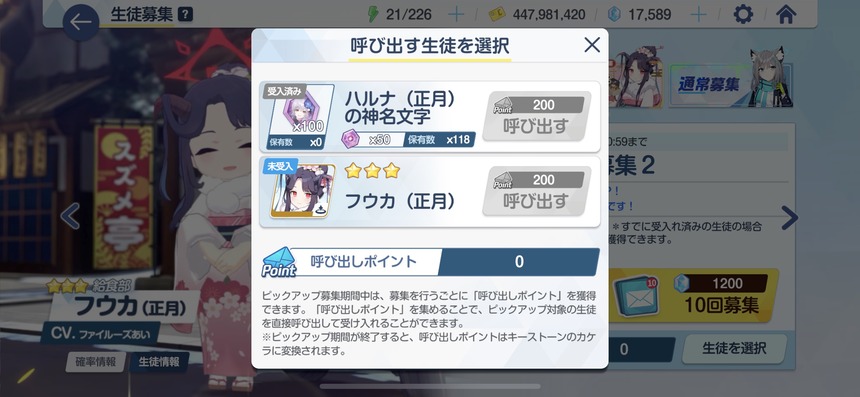Select the ハルナ（正月） eleph item thumbnail
860x397 pixels.
(x=299, y=116)
